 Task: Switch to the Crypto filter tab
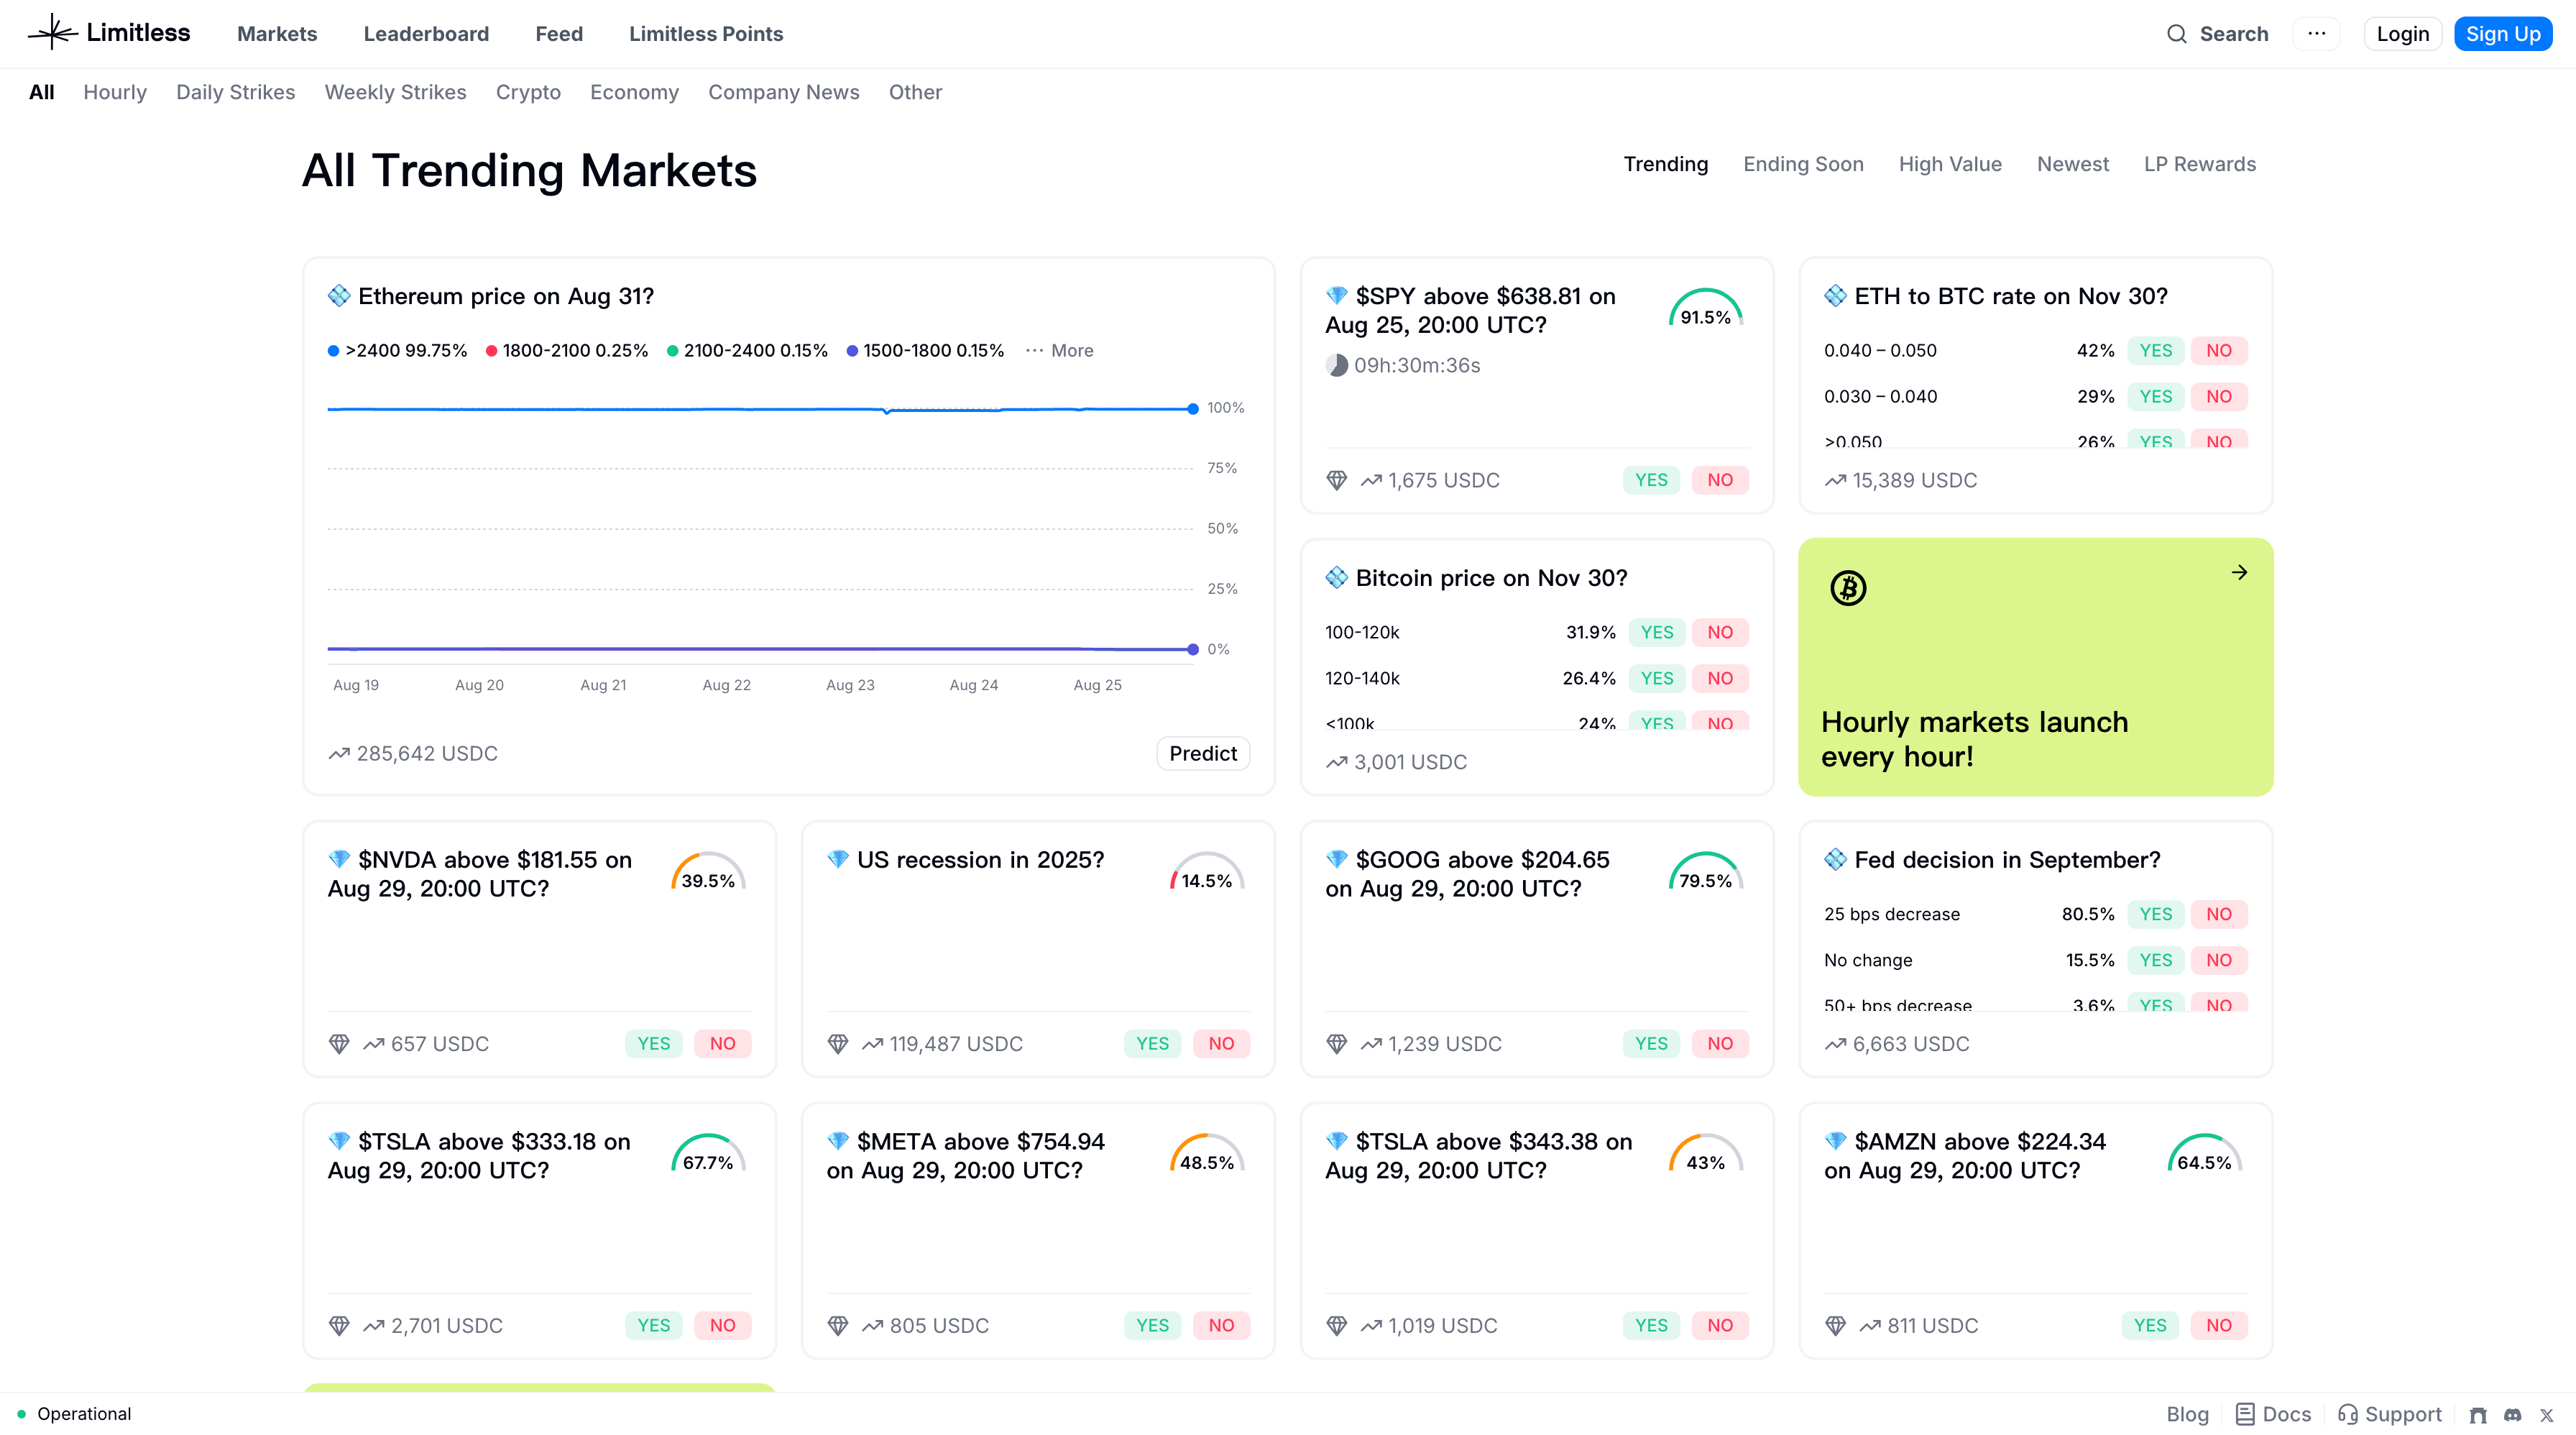528,92
